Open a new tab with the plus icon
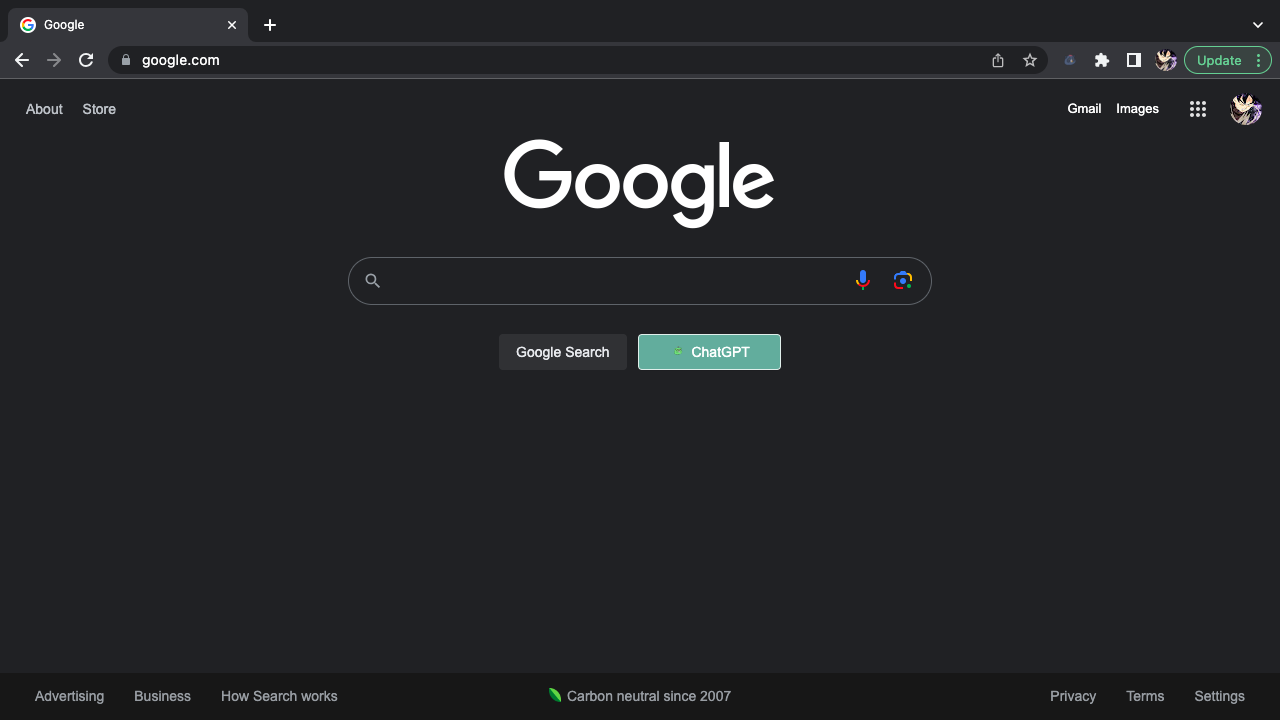 [270, 25]
